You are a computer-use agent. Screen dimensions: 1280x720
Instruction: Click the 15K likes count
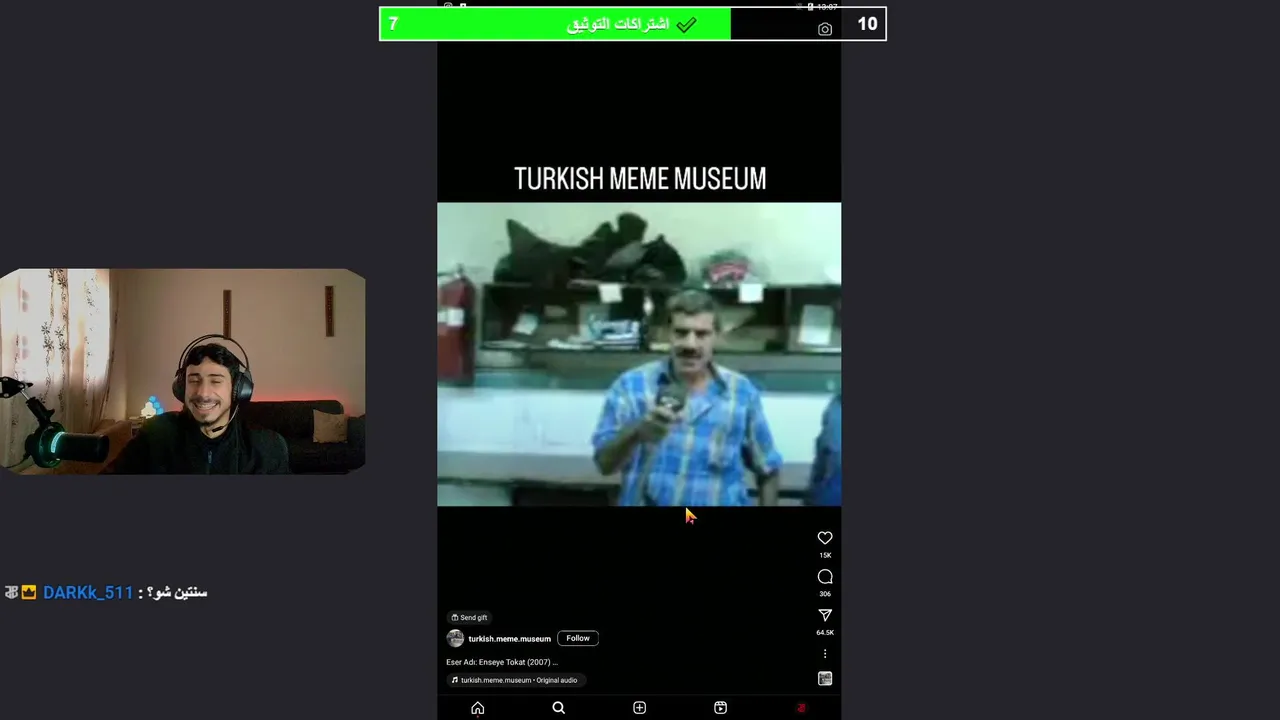[825, 555]
